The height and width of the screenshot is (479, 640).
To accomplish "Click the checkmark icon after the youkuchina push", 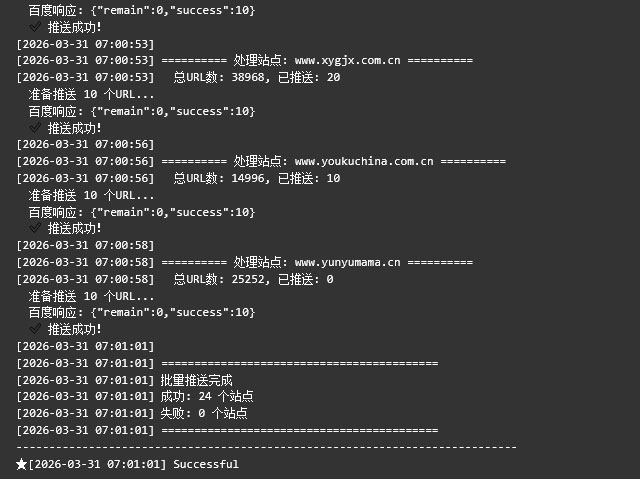I will [36, 228].
